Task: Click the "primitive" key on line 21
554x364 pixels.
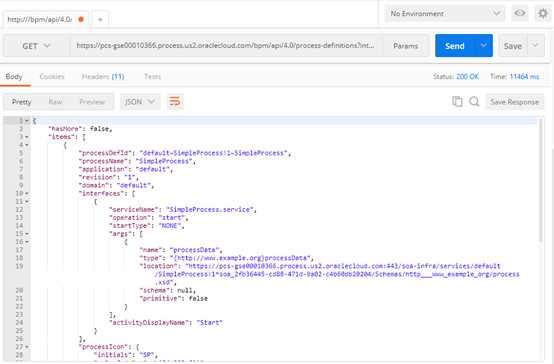Action: 159,299
